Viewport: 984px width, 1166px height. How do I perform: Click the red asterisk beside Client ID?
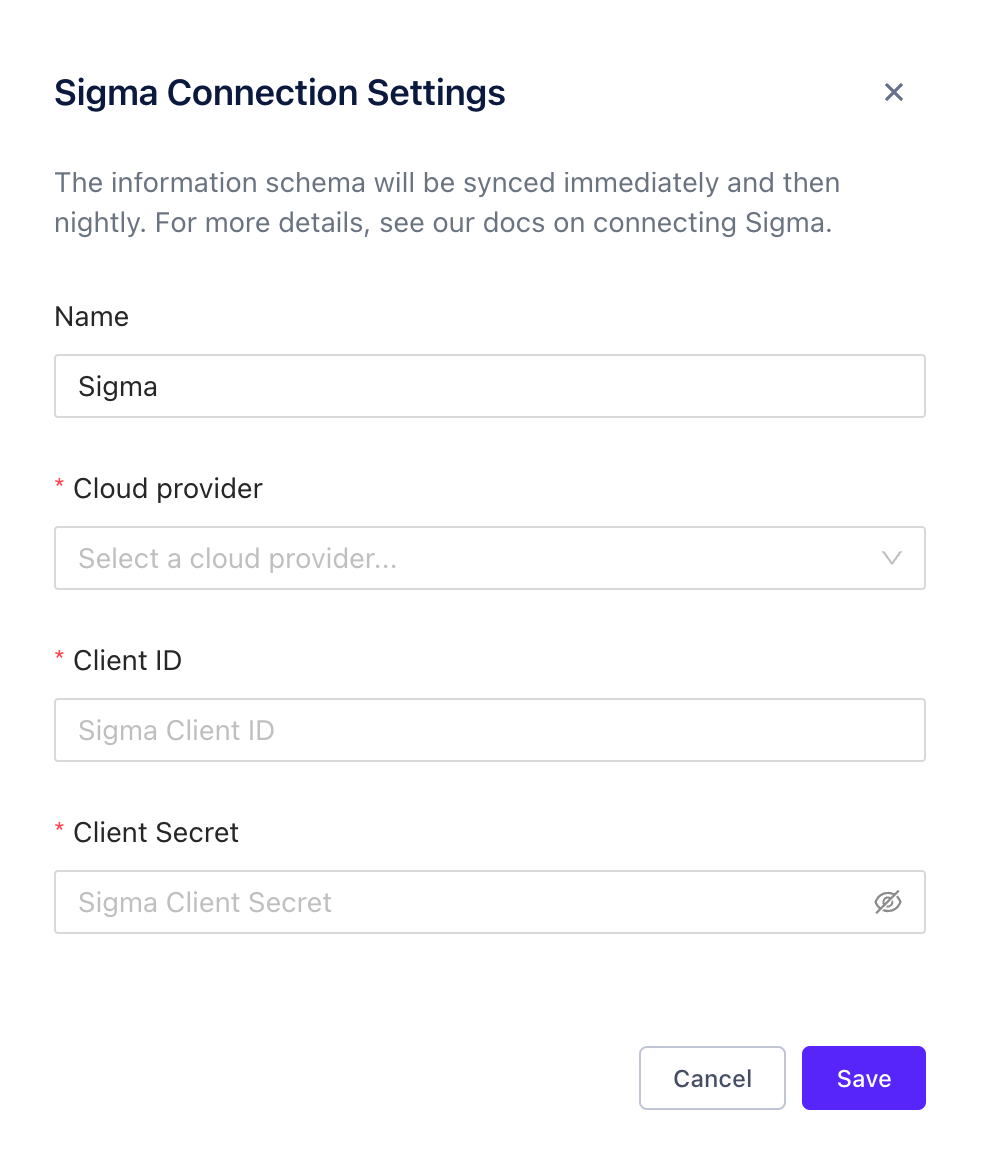coord(59,658)
